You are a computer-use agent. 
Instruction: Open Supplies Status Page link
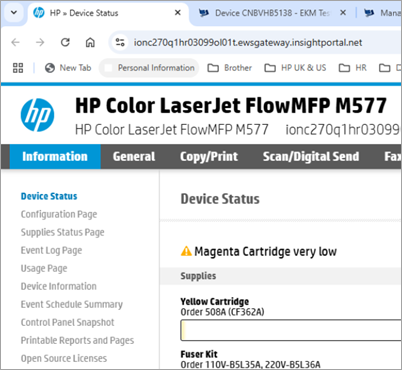click(x=63, y=232)
